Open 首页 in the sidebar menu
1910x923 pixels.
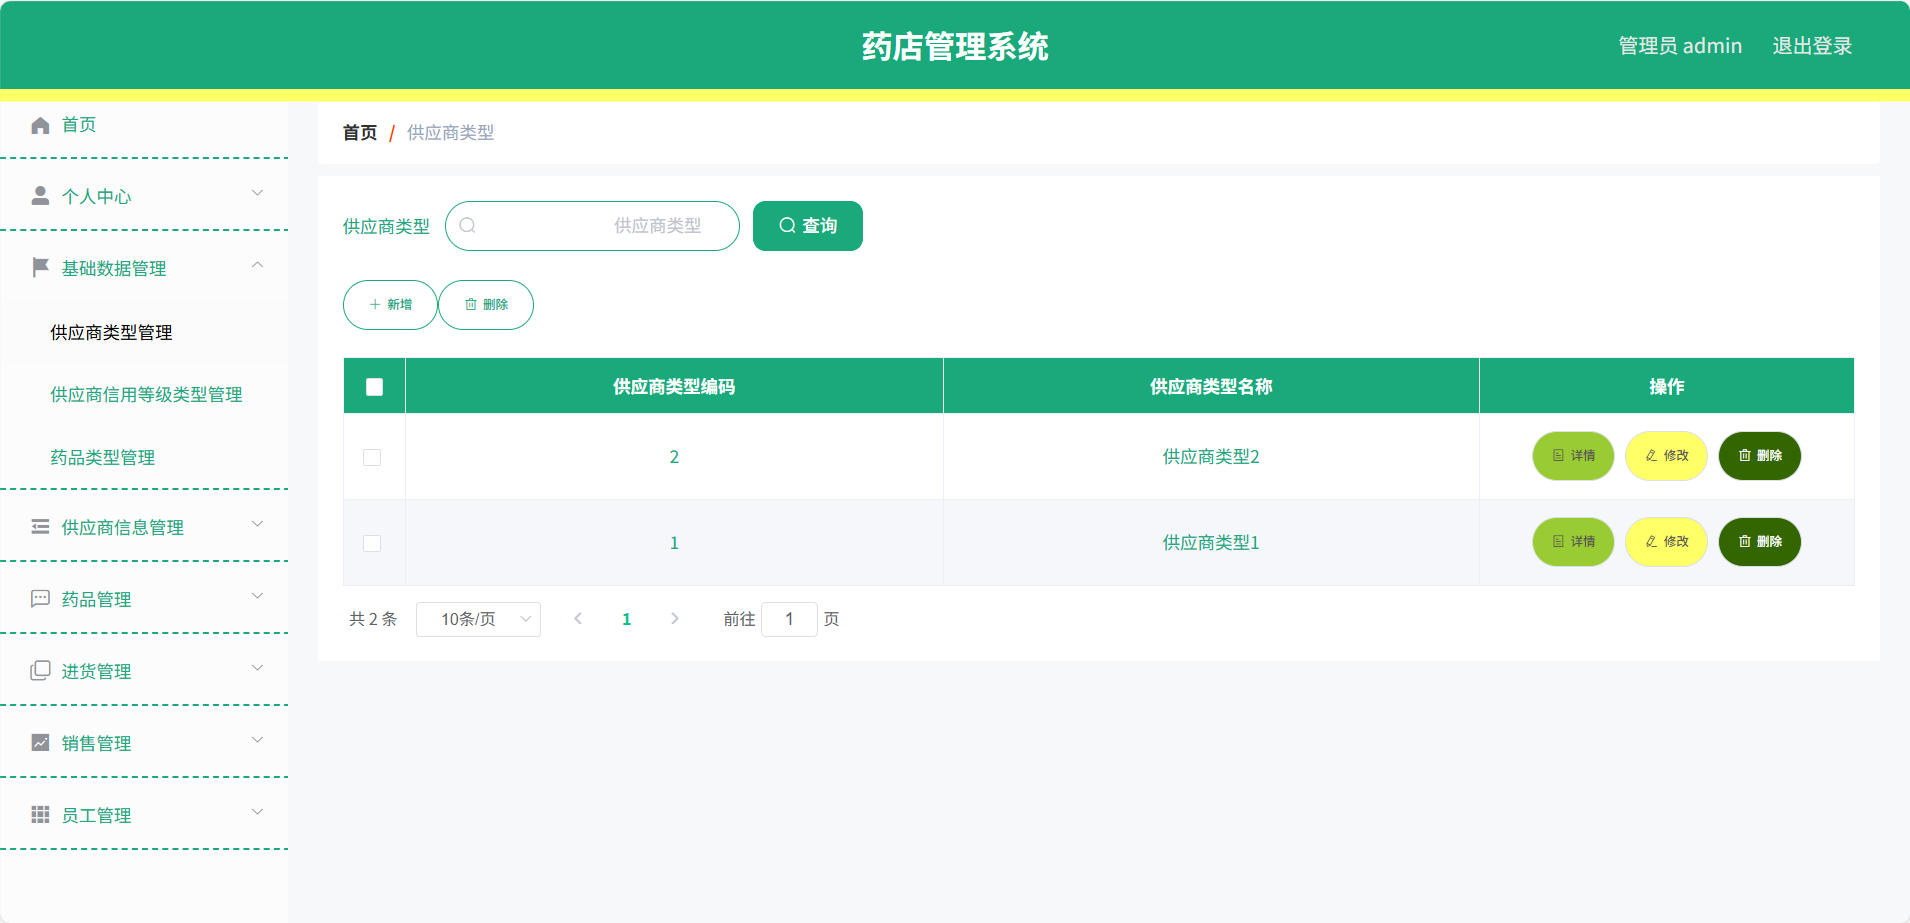click(x=144, y=125)
